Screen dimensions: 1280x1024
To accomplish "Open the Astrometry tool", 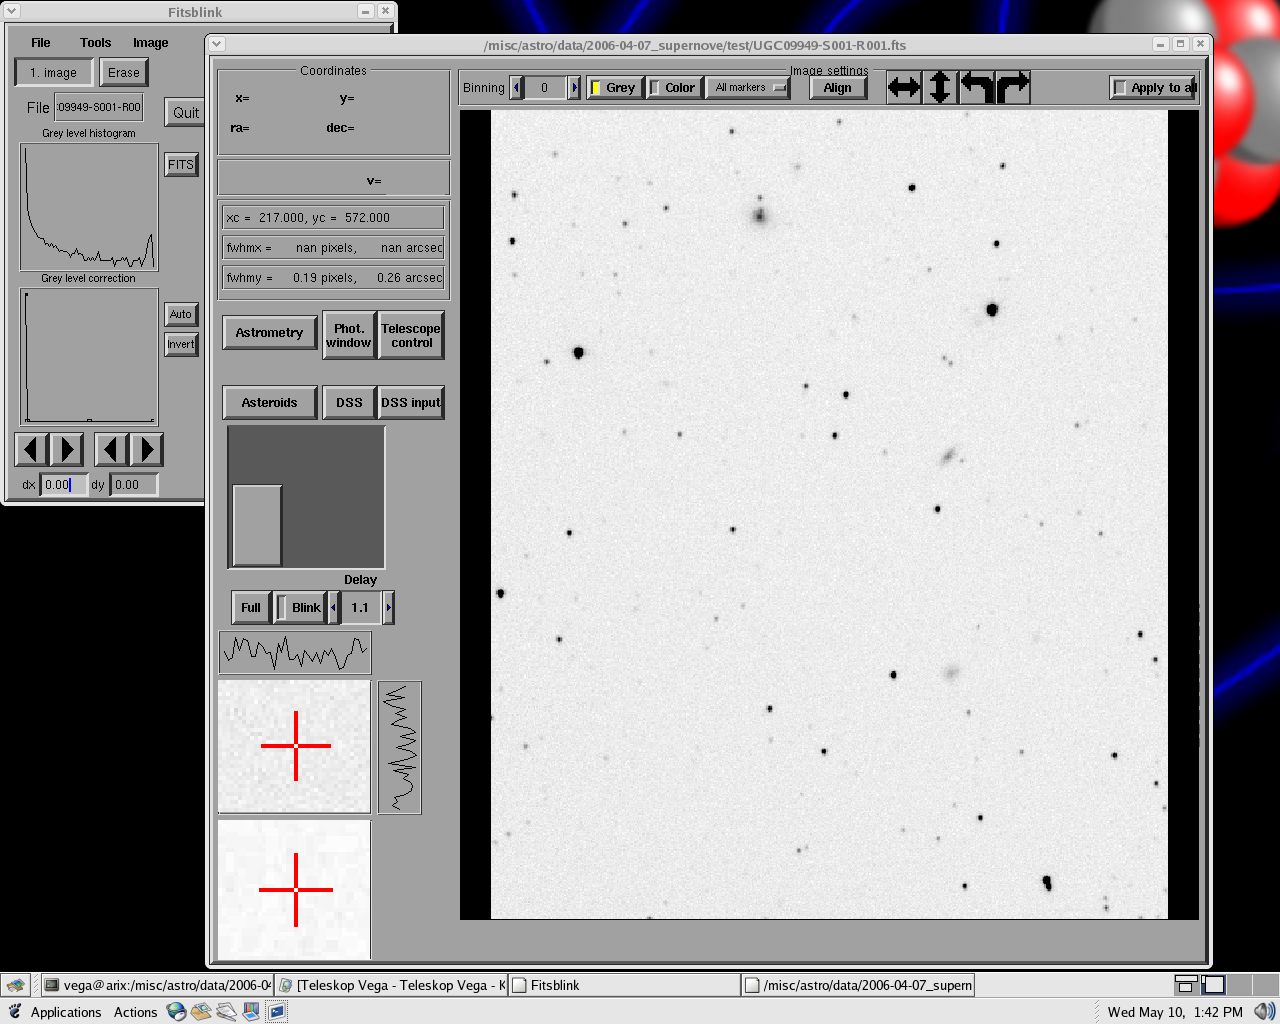I will click(269, 332).
